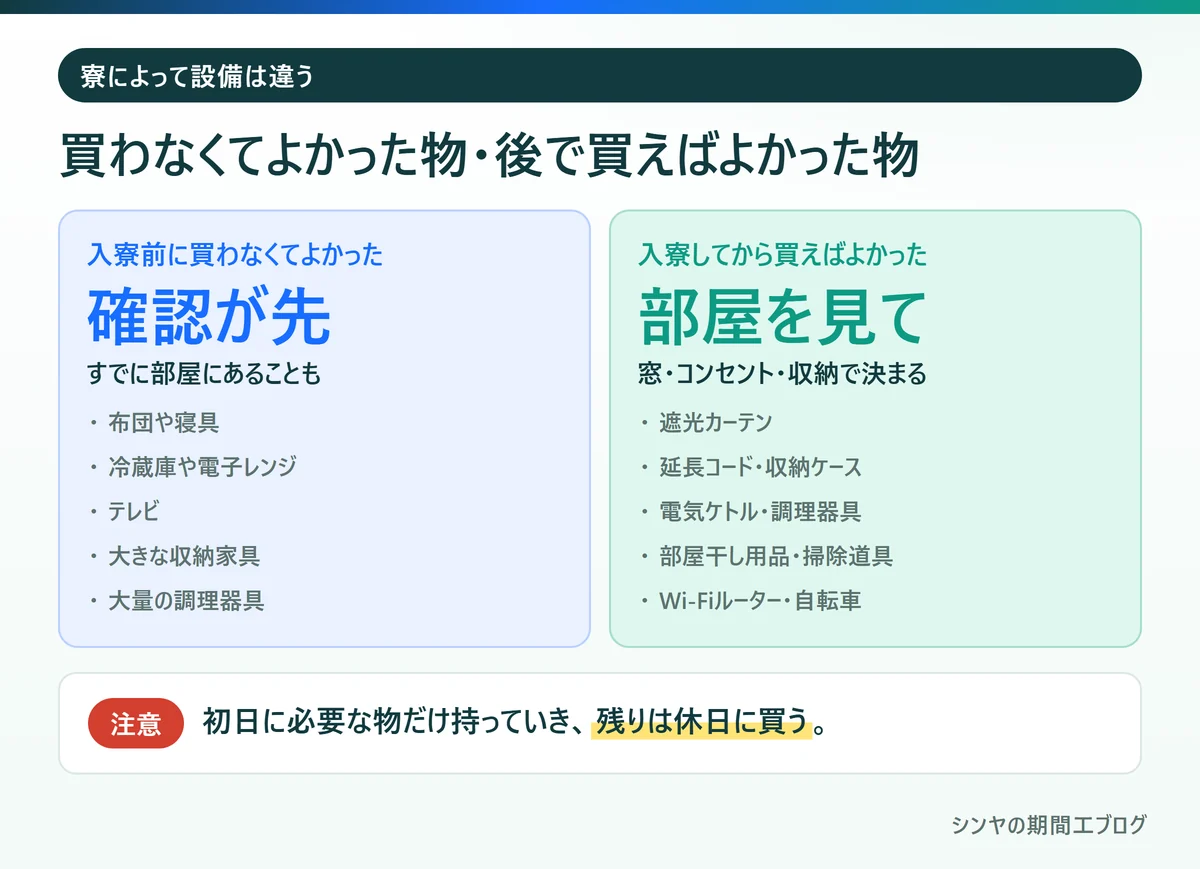Viewport: 1200px width, 869px height.
Task: Select the list item 冷蔵庫や電子レンジ
Action: (x=202, y=467)
